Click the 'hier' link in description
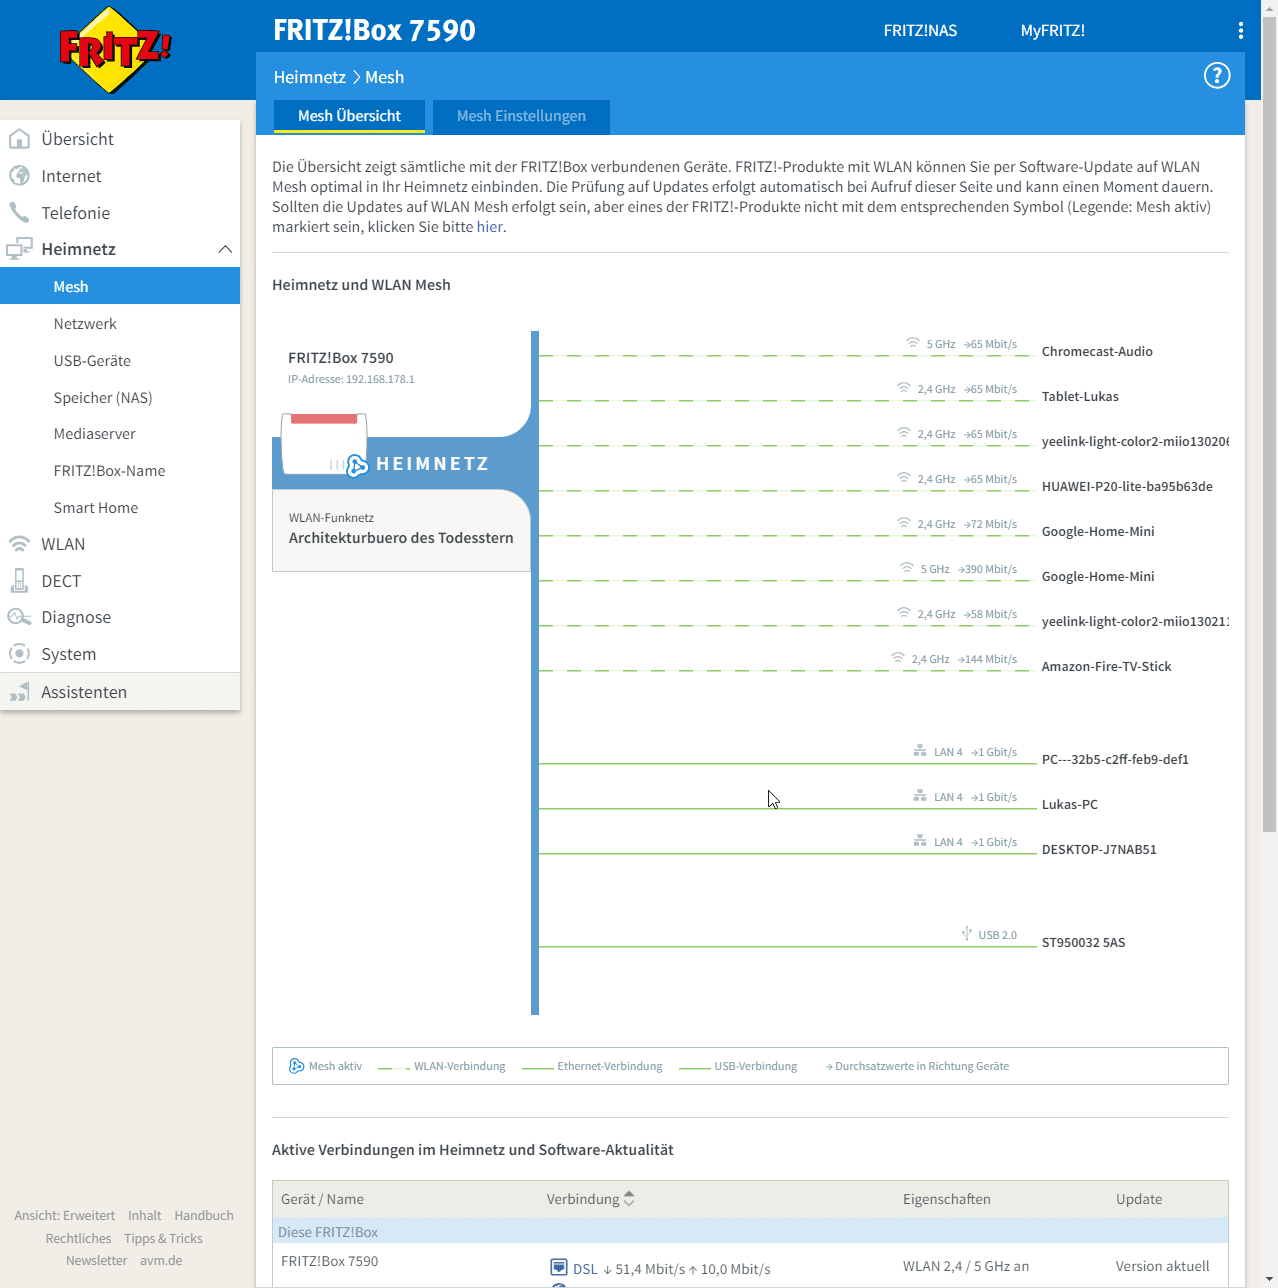The image size is (1278, 1288). (x=489, y=227)
